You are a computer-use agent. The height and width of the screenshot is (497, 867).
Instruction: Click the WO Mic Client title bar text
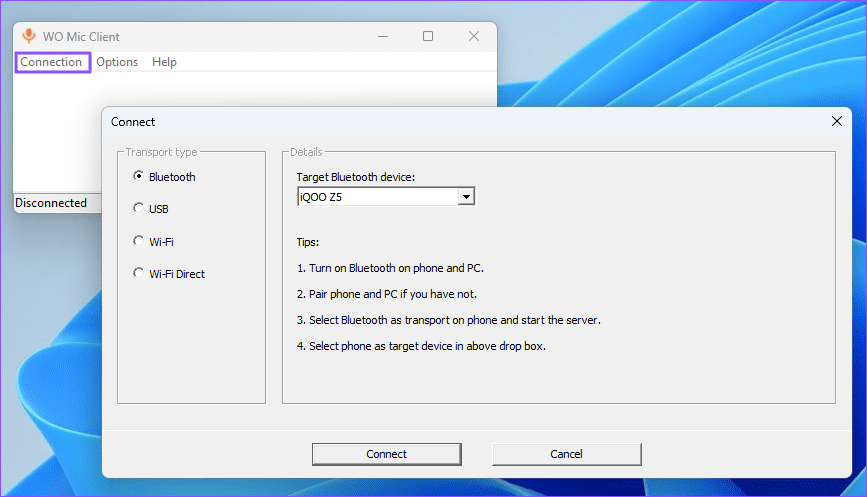tap(81, 36)
